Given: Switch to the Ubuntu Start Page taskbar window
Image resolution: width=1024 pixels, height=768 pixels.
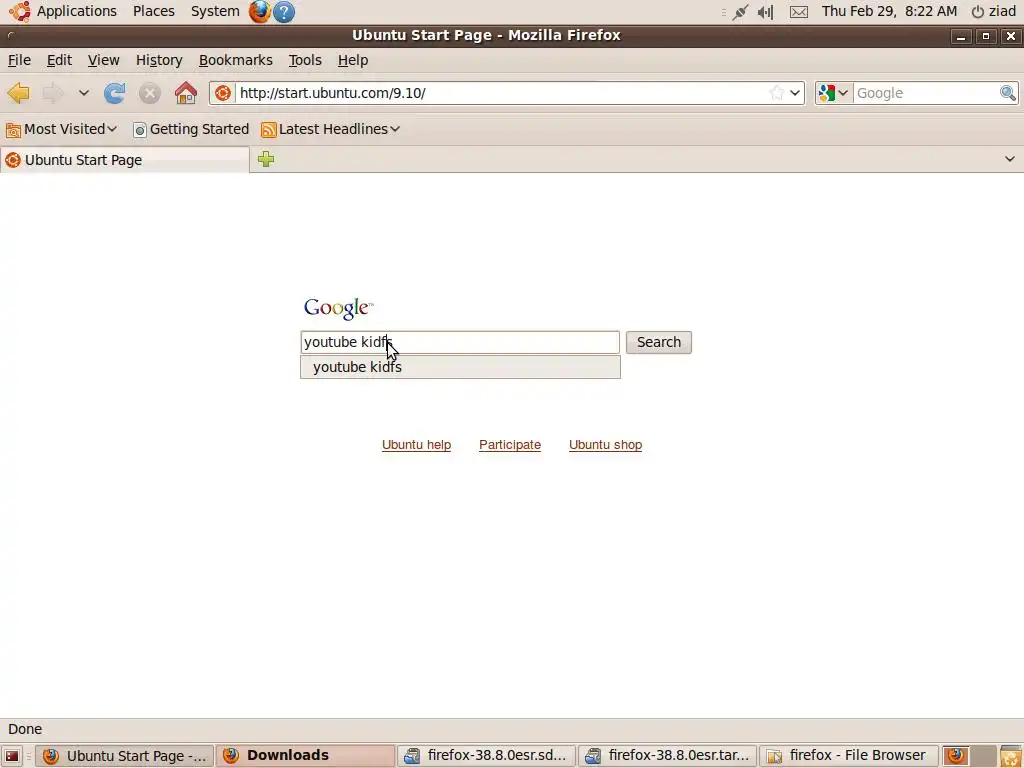Looking at the screenshot, I should pyautogui.click(x=124, y=756).
